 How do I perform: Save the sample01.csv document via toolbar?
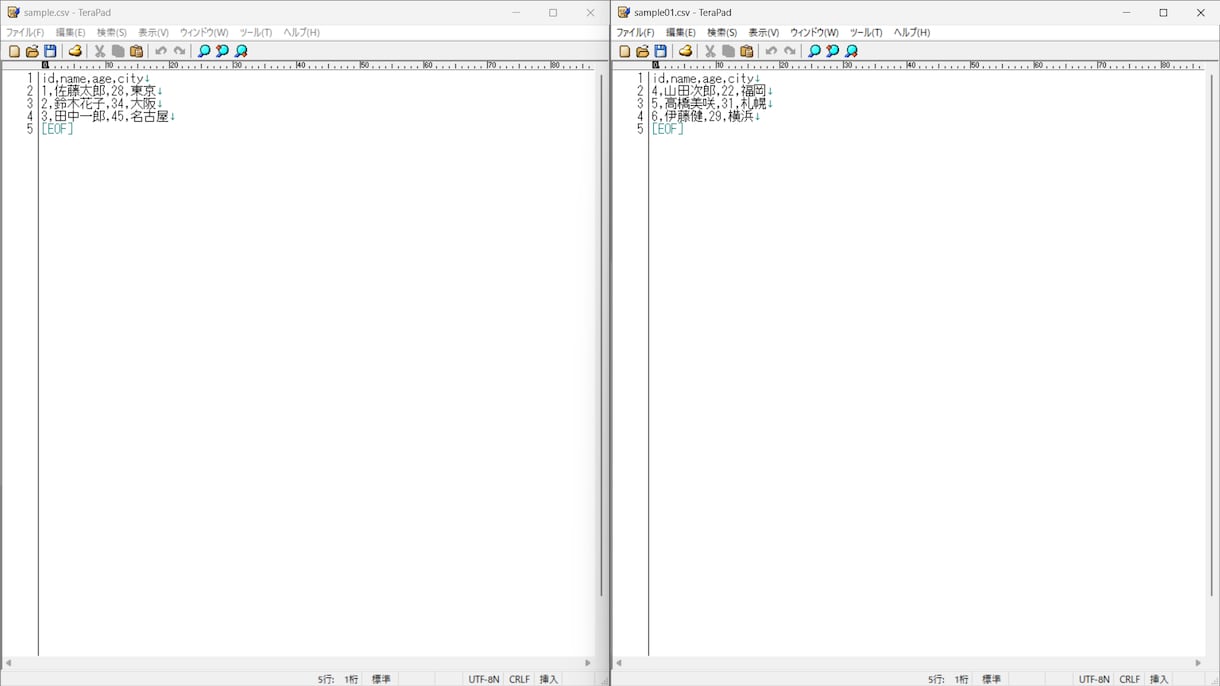click(660, 51)
